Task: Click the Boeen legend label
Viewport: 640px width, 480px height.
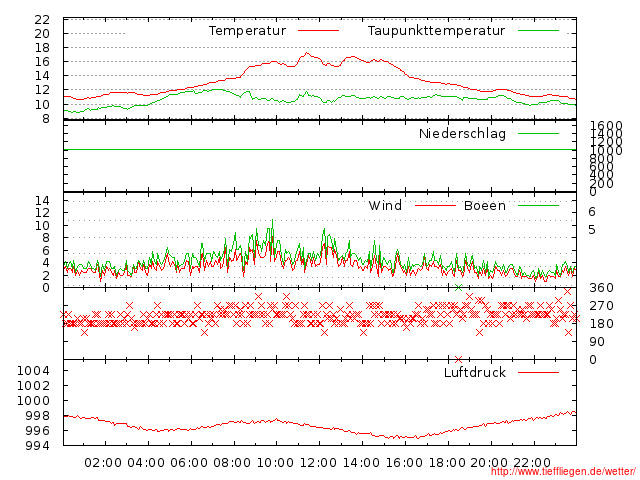Action: pyautogui.click(x=484, y=205)
